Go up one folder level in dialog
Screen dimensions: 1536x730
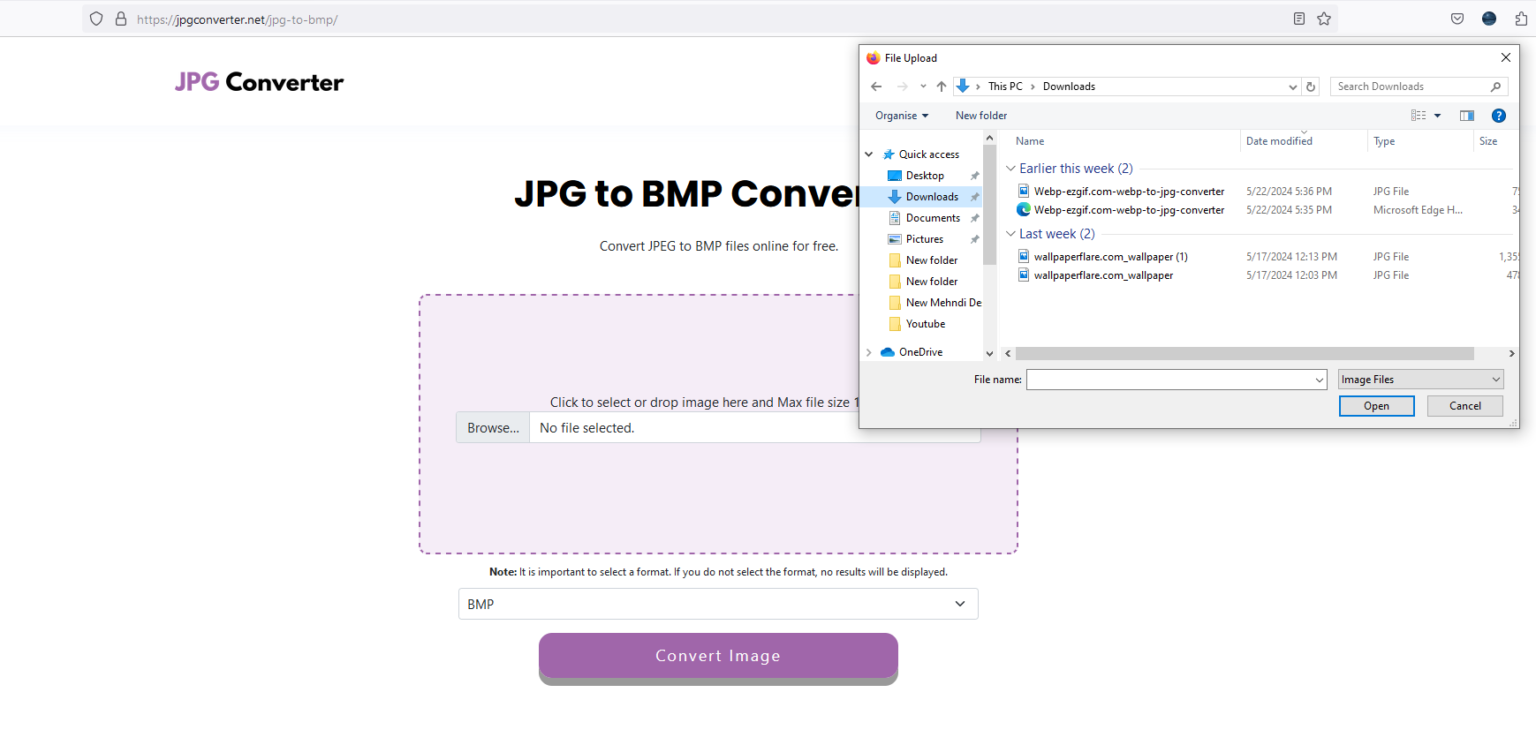[941, 87]
